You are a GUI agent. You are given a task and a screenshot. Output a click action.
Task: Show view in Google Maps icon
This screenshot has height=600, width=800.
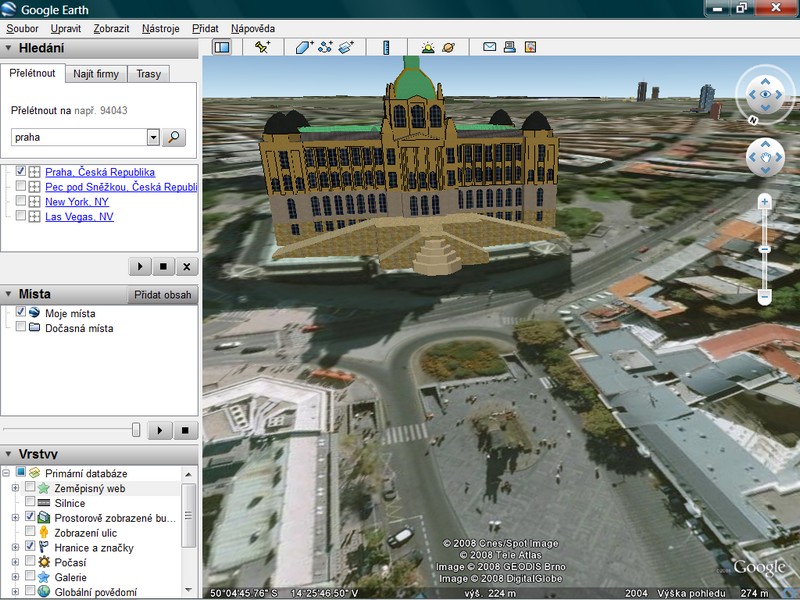[x=531, y=47]
